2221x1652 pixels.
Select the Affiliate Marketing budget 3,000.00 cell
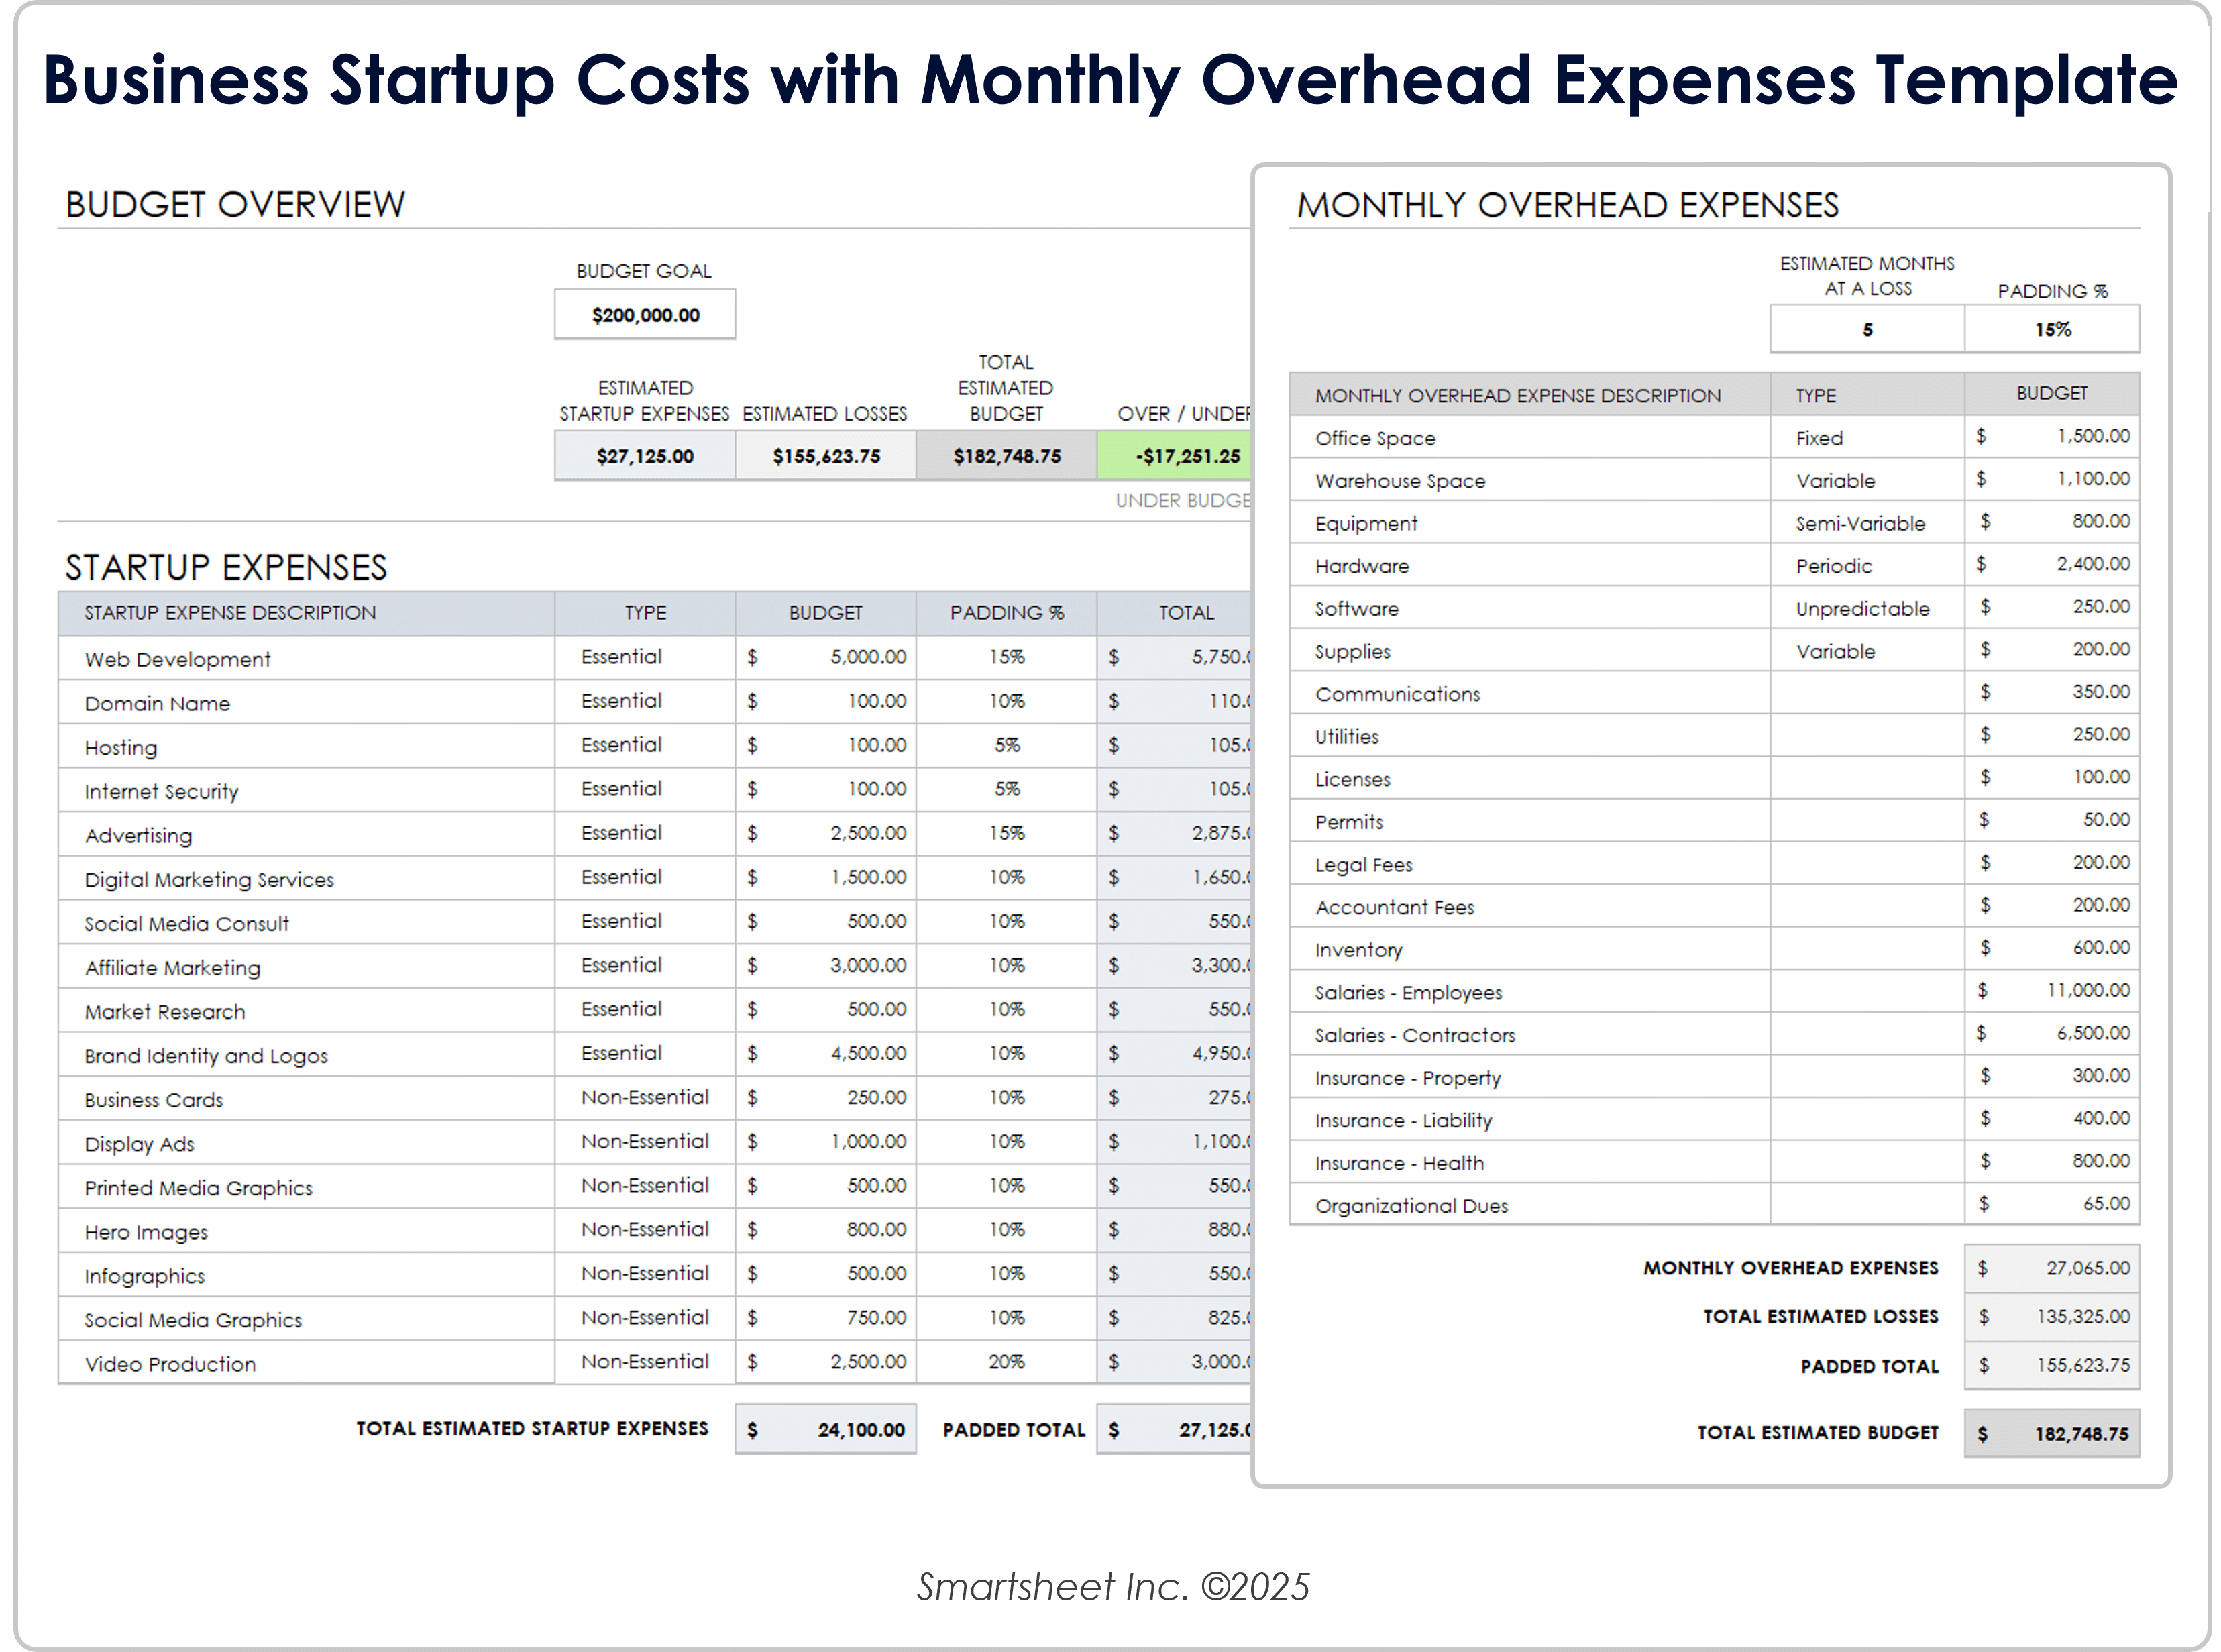[x=826, y=966]
